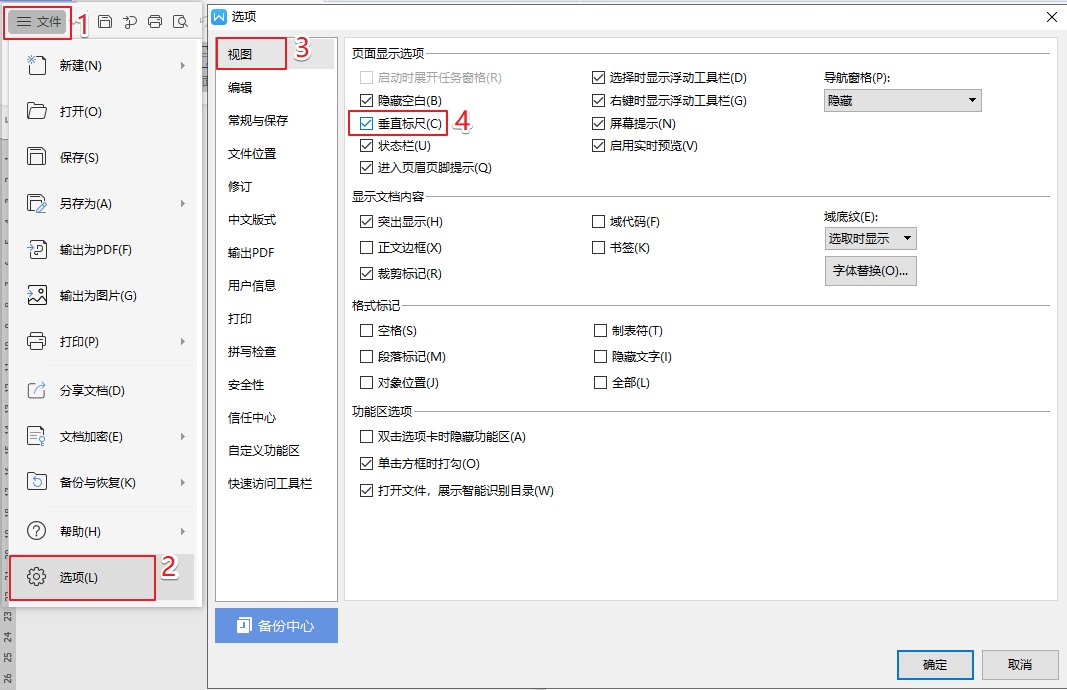Open the 备份中心 panel
This screenshot has width=1067, height=690.
(276, 625)
